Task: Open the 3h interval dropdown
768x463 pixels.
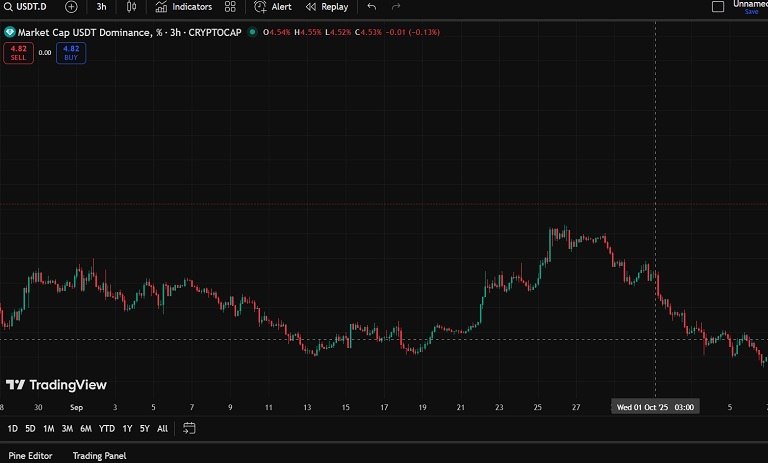Action: click(x=101, y=7)
